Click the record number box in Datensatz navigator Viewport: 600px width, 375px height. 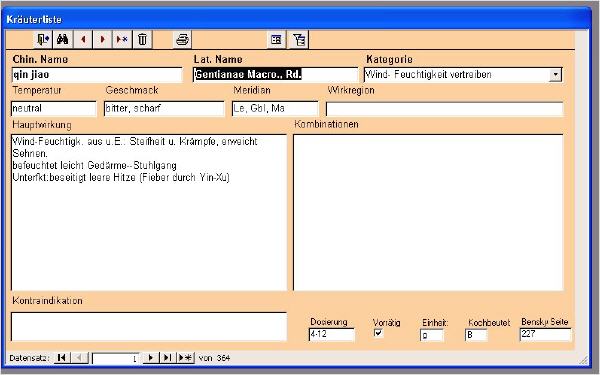(116, 359)
